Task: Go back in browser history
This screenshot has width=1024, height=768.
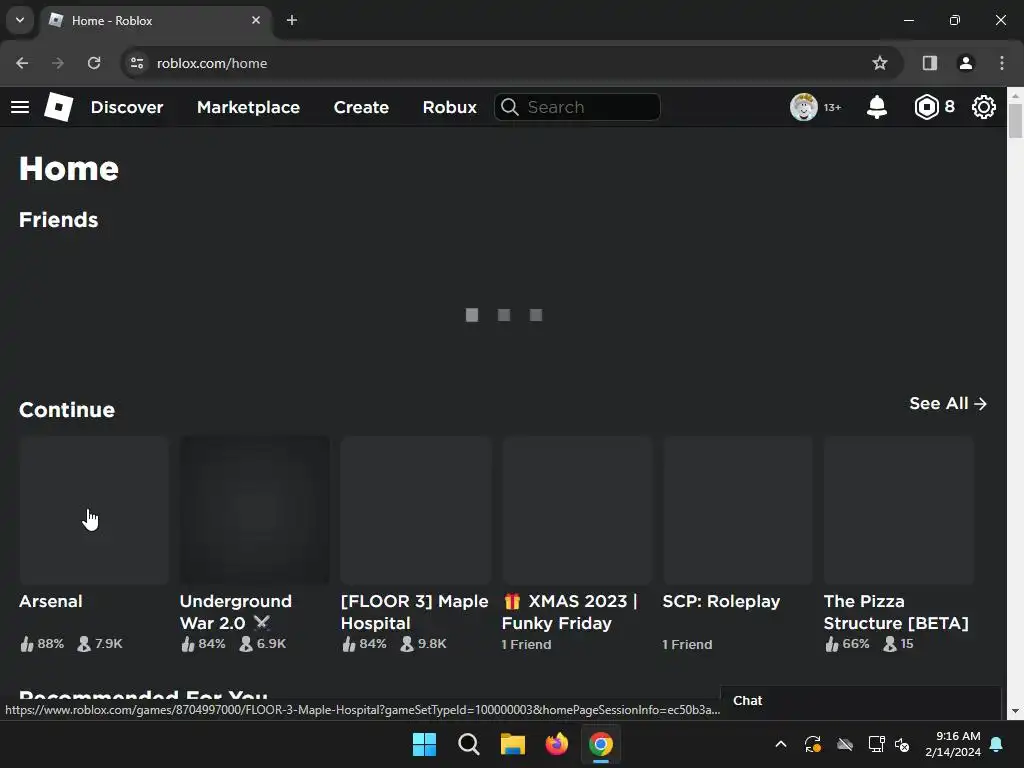Action: click(22, 63)
